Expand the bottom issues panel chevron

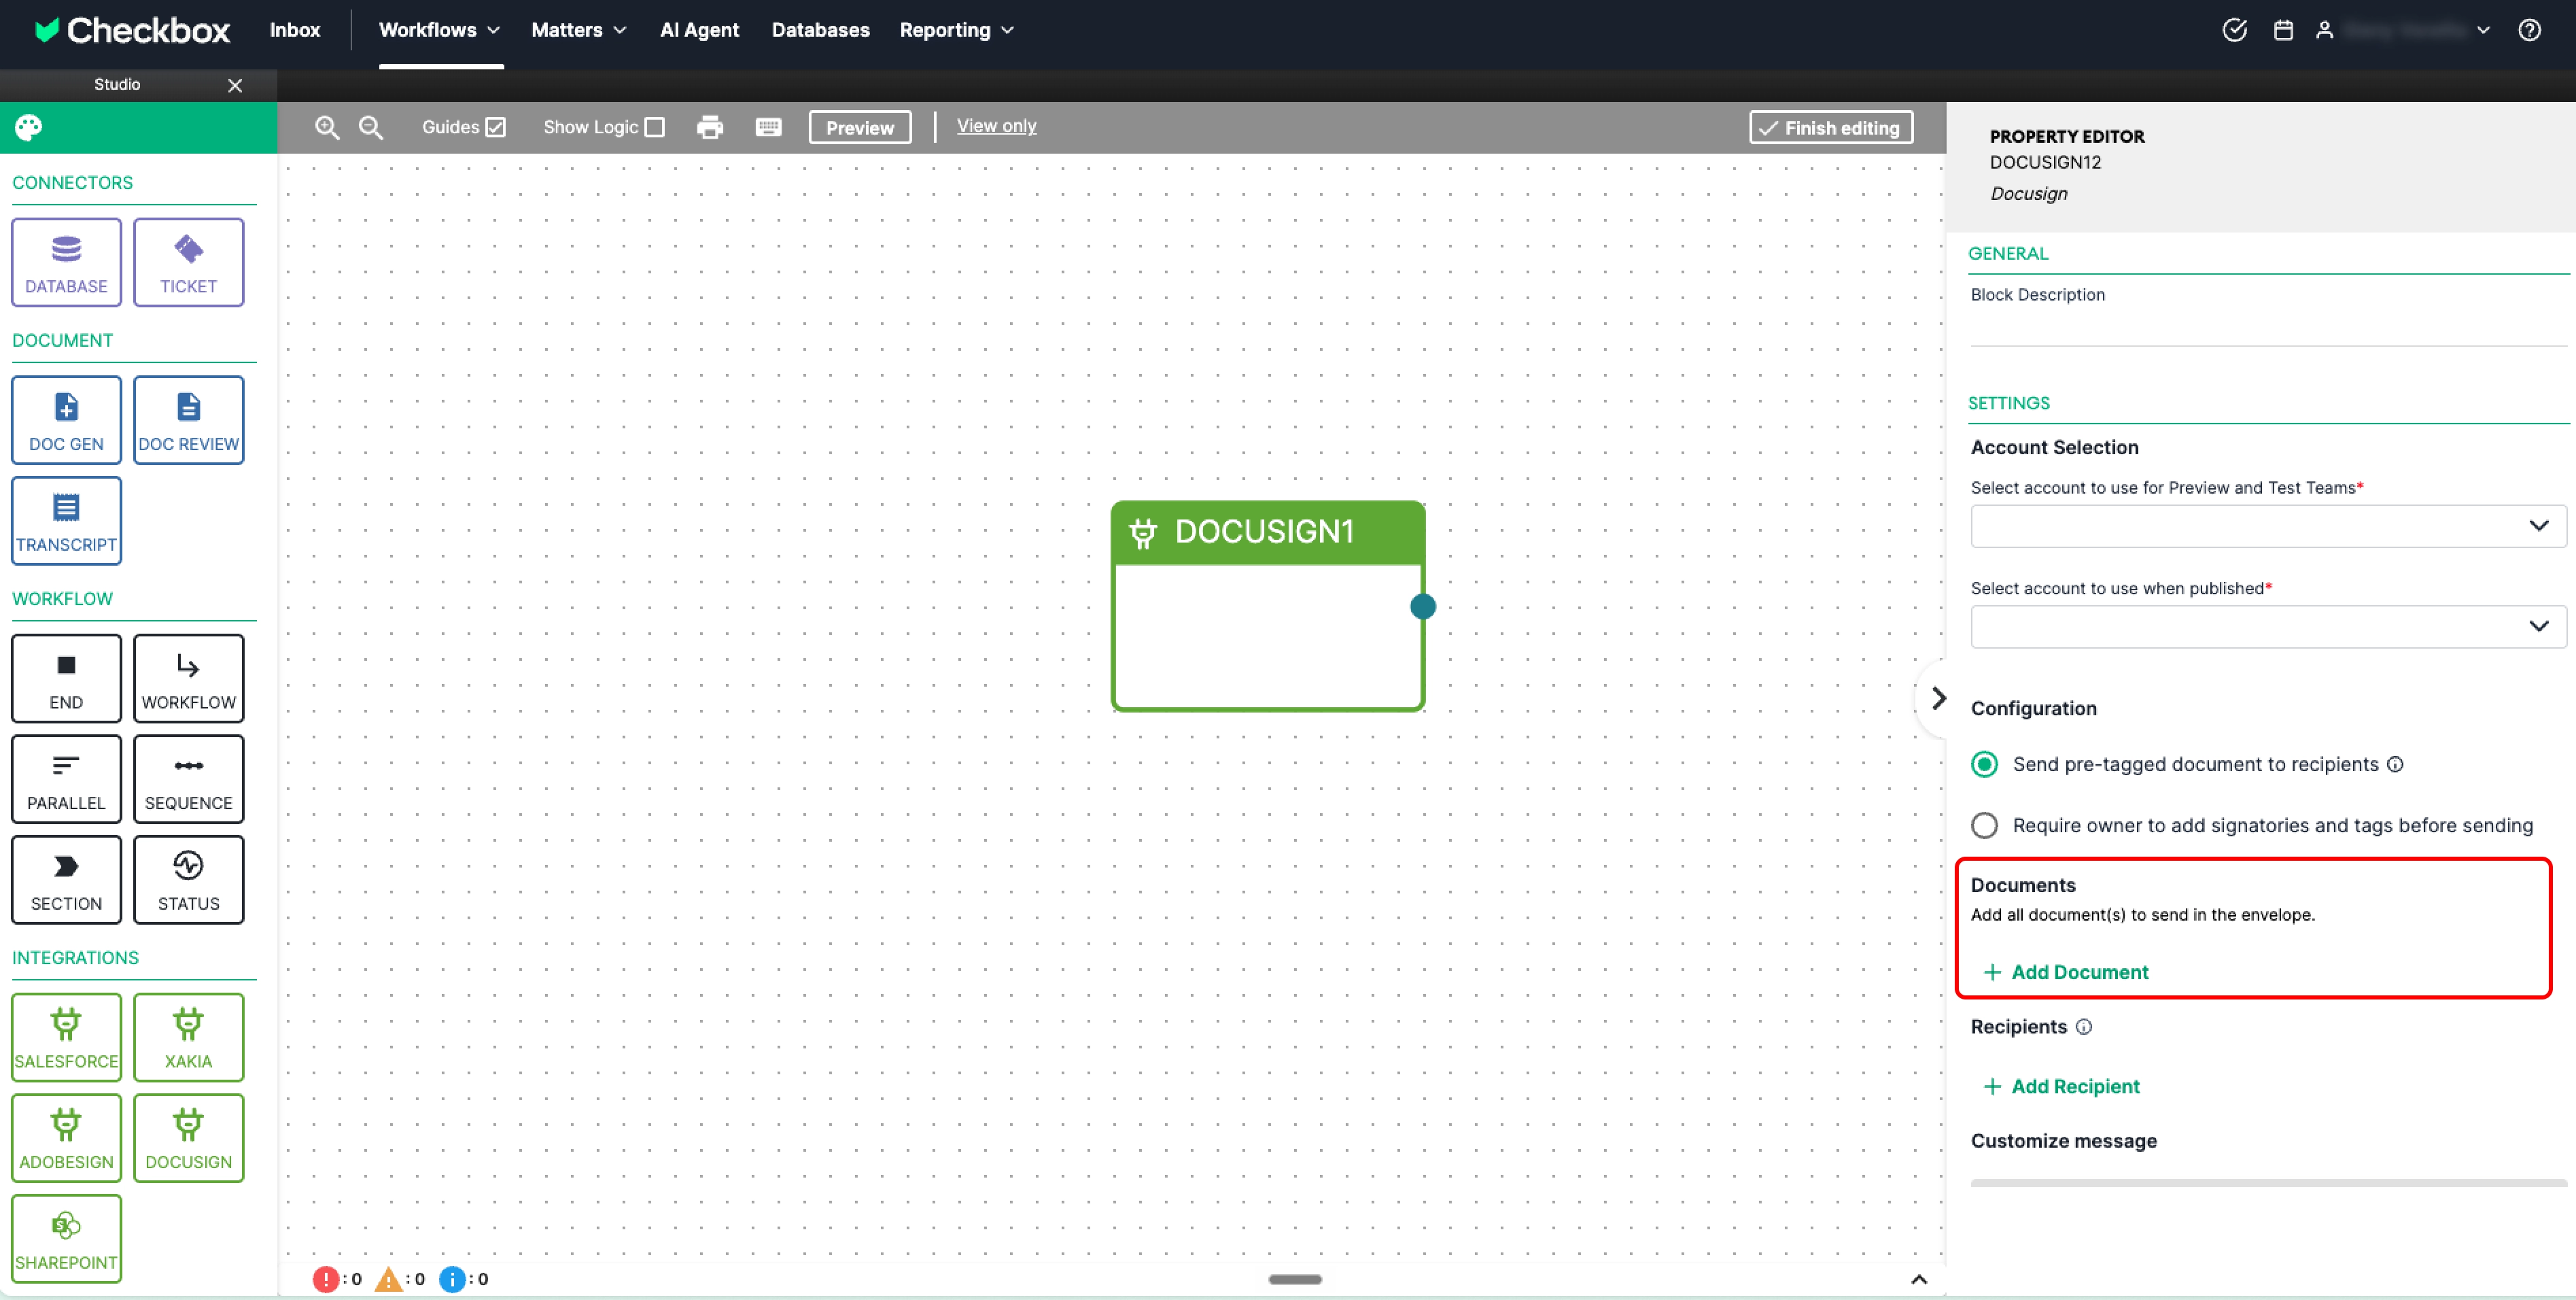click(x=1919, y=1280)
